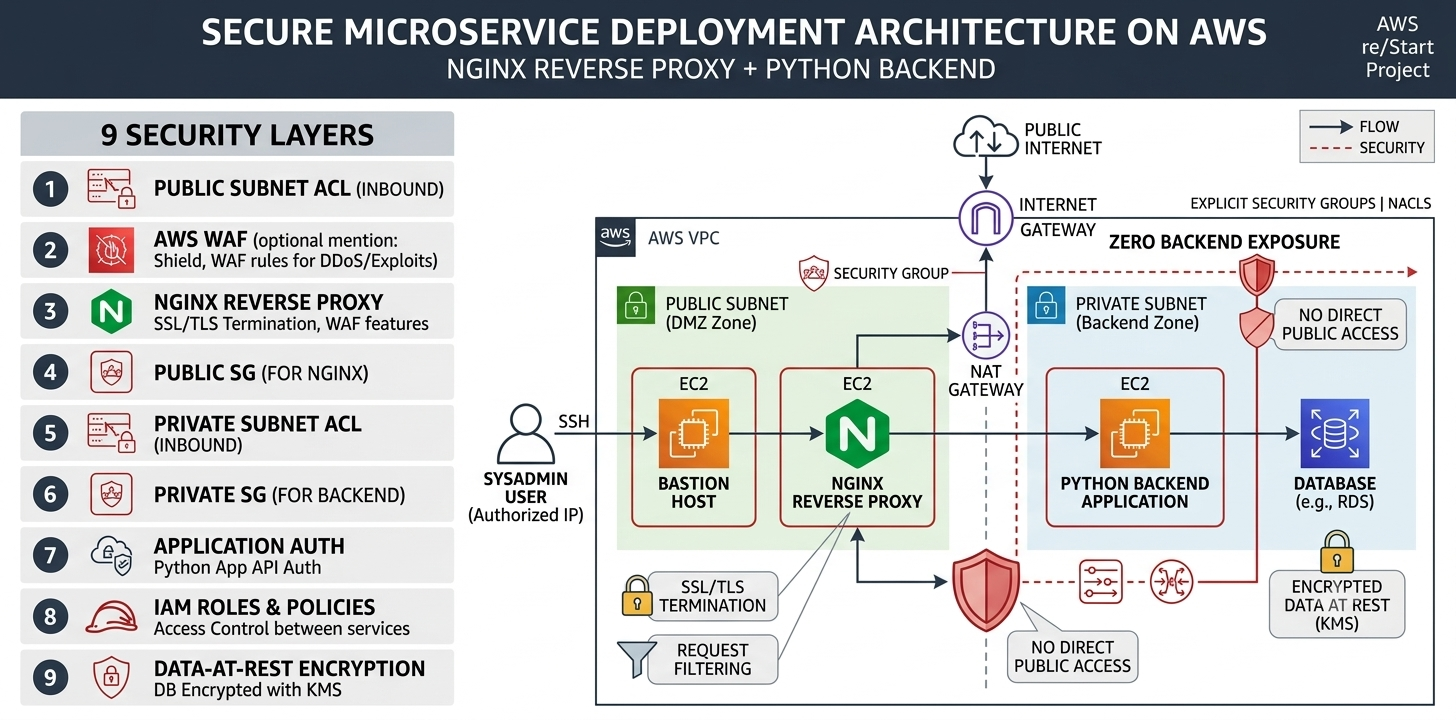Click the main architecture title heading
1456x720 pixels.
pos(734,32)
